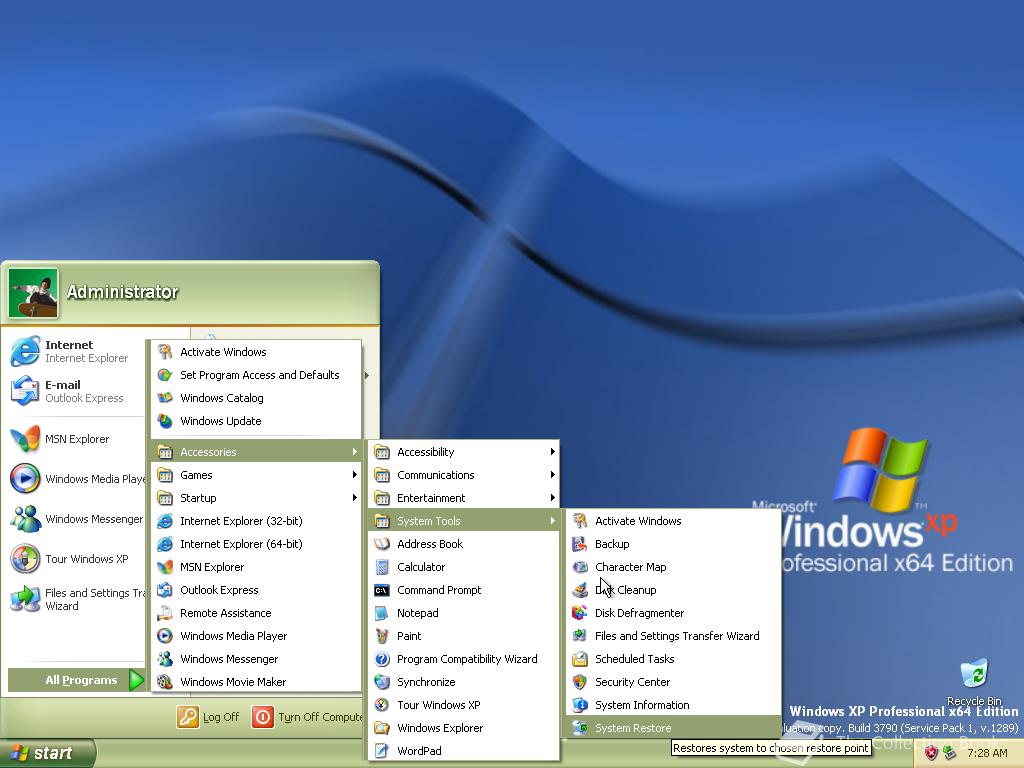Select the Disk Cleanup icon
The height and width of the screenshot is (768, 1024).
579,590
